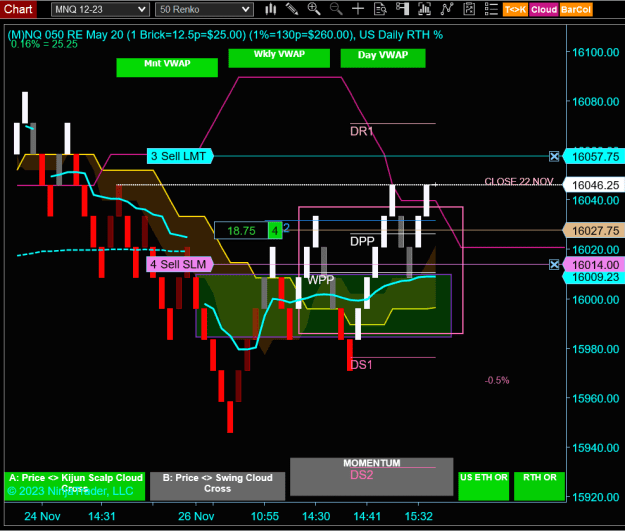Image resolution: width=625 pixels, height=531 pixels.
Task: Click the 16027.75 entry price marker
Action: [594, 230]
